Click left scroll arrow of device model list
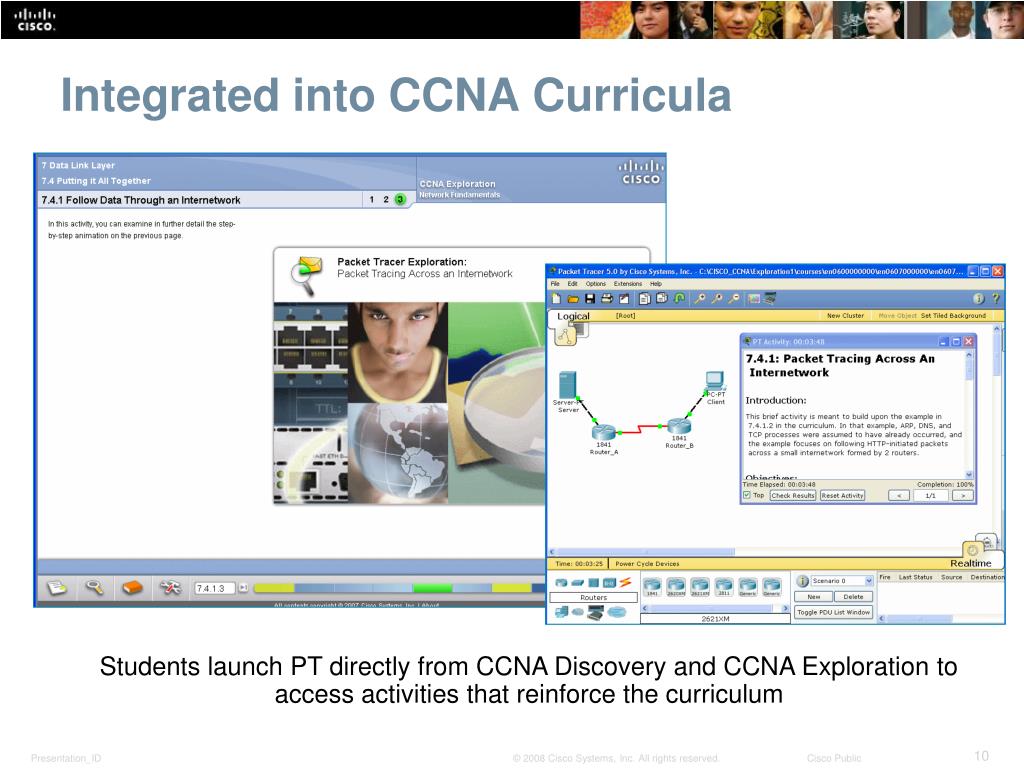Viewport: 1024px width, 768px height. point(645,608)
